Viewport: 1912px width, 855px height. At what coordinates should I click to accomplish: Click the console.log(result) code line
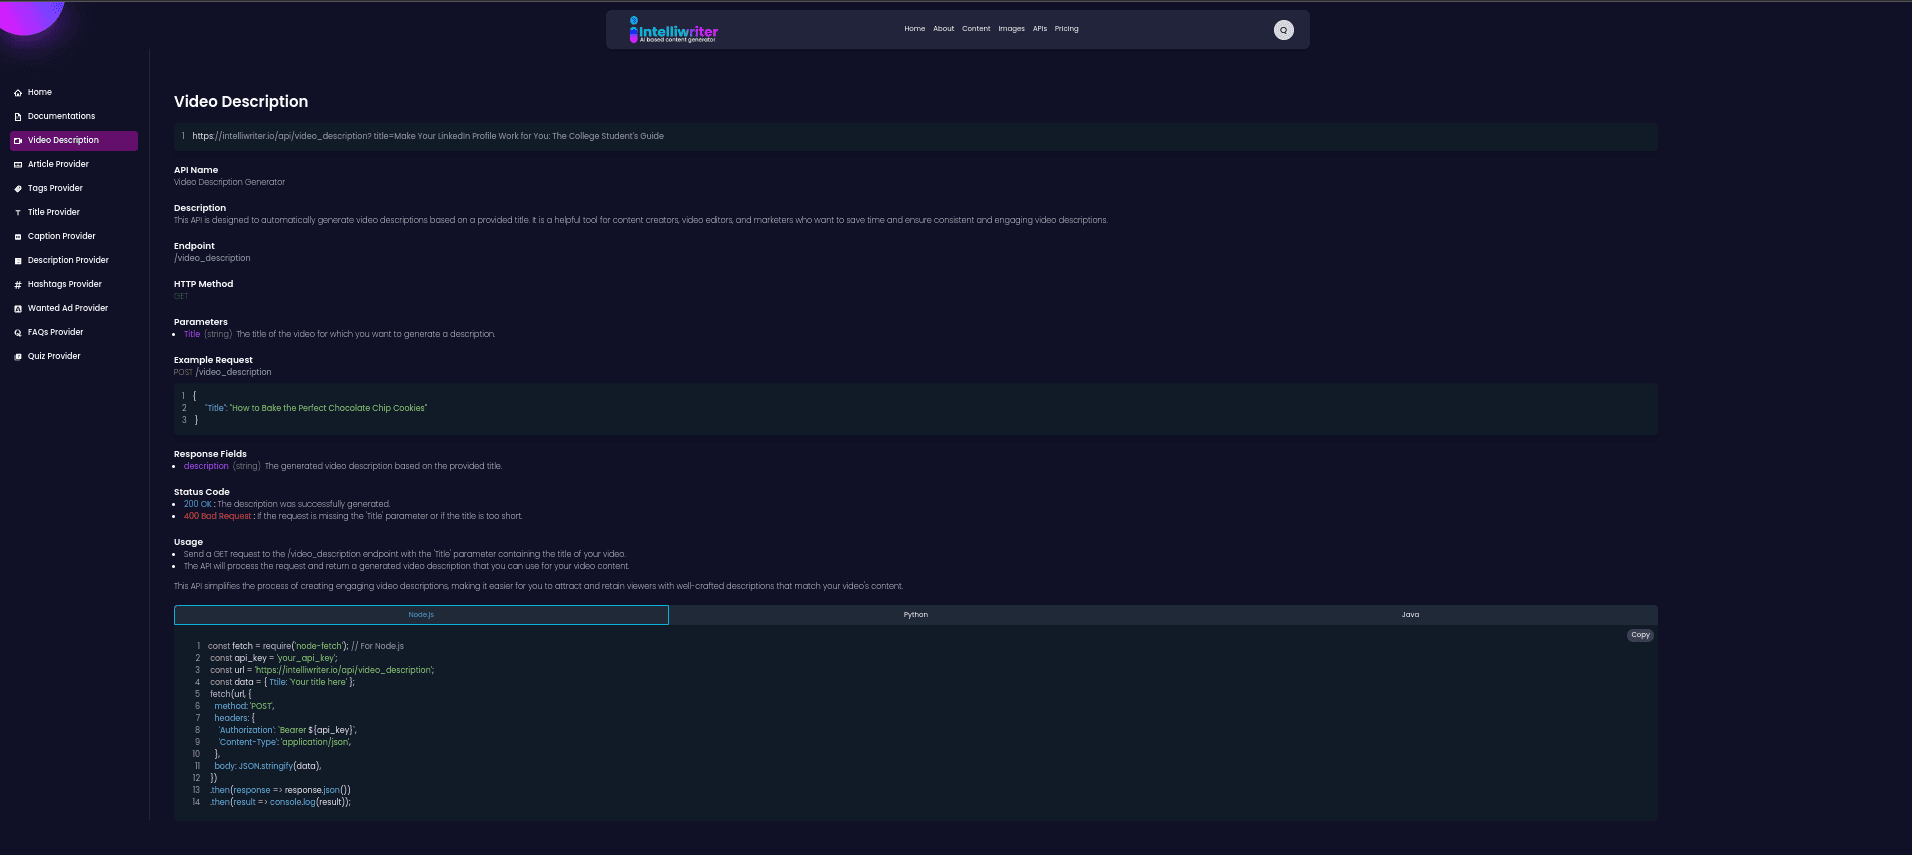280,802
